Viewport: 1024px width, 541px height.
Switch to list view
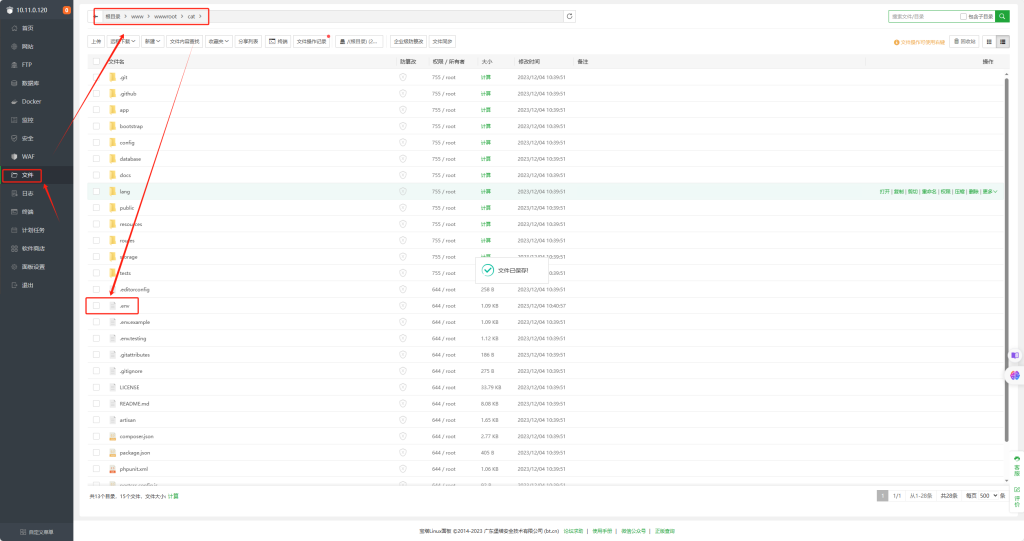pyautogui.click(x=1002, y=41)
